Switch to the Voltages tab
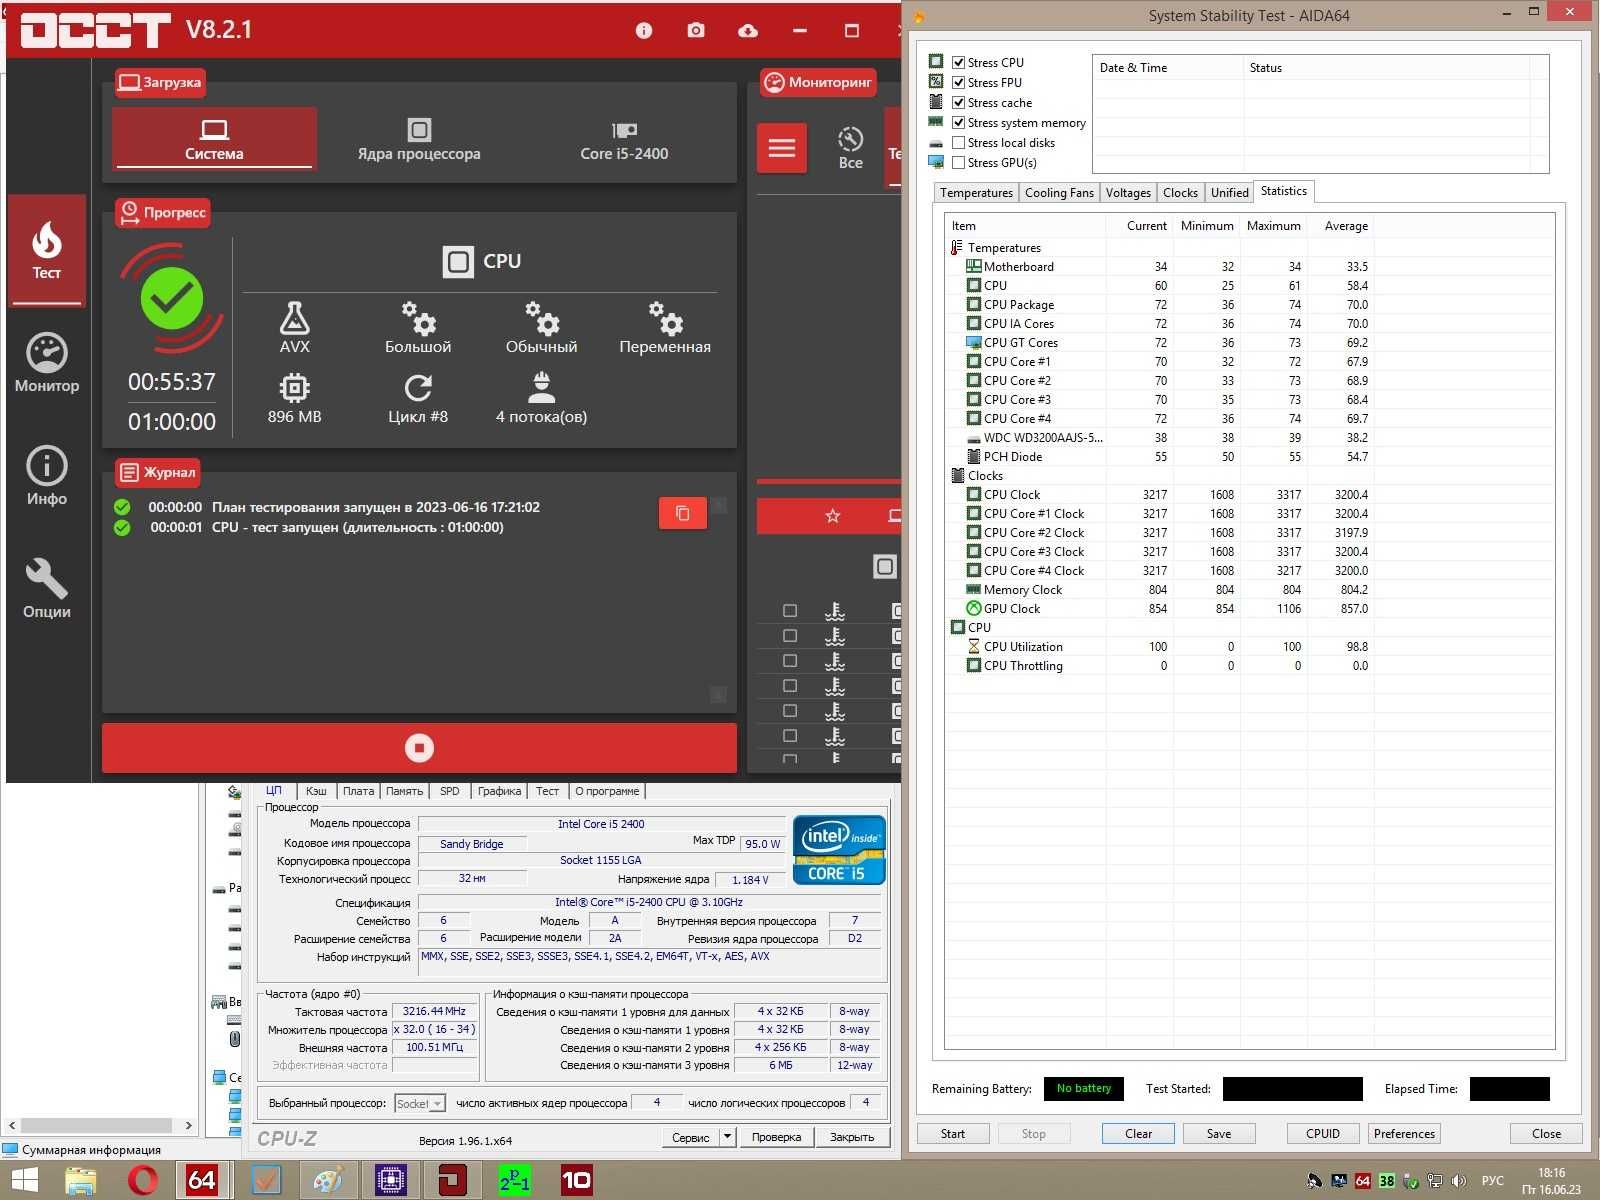 click(x=1128, y=192)
